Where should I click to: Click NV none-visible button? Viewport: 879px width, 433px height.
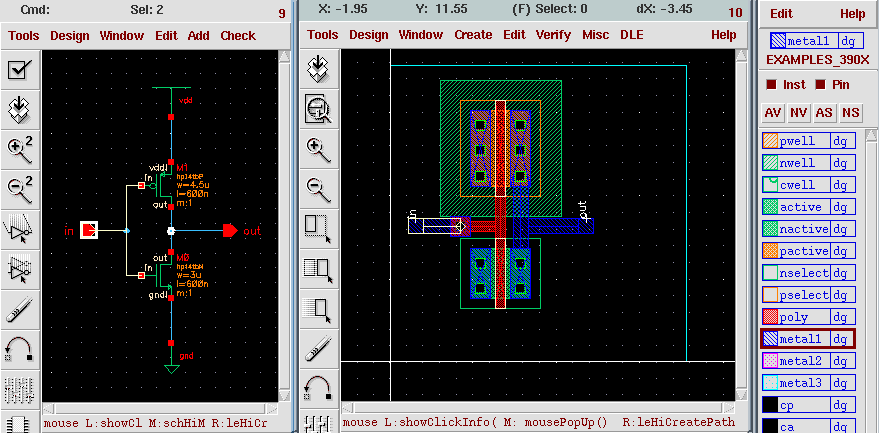click(798, 113)
